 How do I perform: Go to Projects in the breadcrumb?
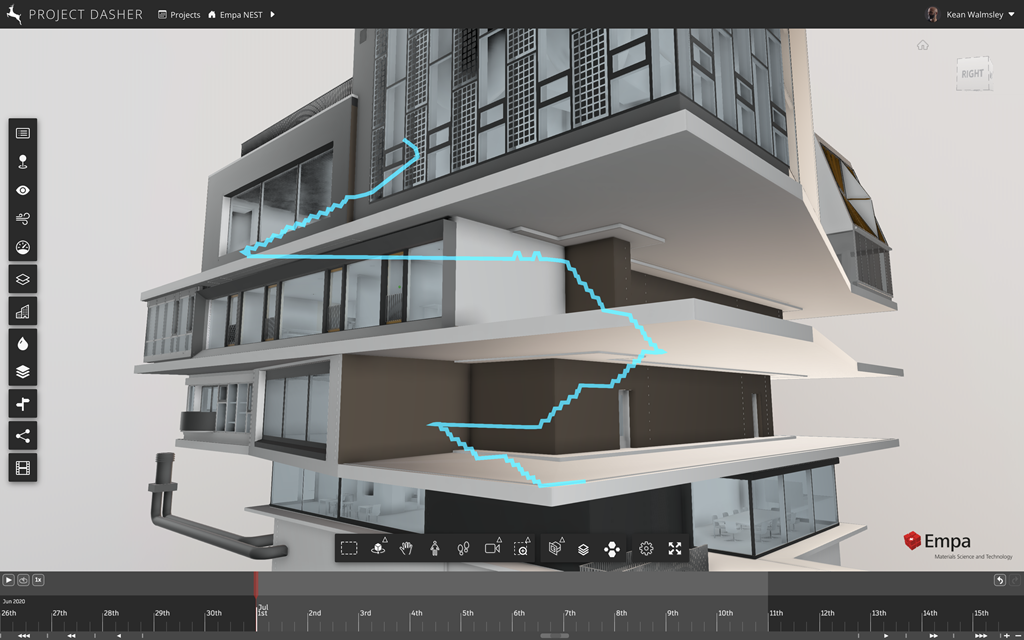click(x=179, y=15)
